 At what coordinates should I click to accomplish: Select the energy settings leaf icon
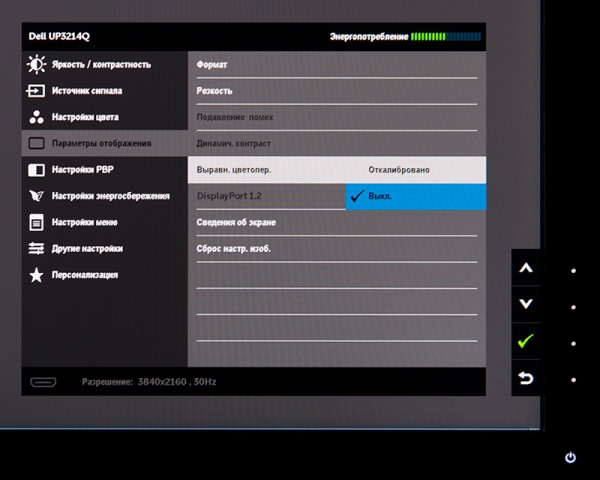(x=36, y=196)
